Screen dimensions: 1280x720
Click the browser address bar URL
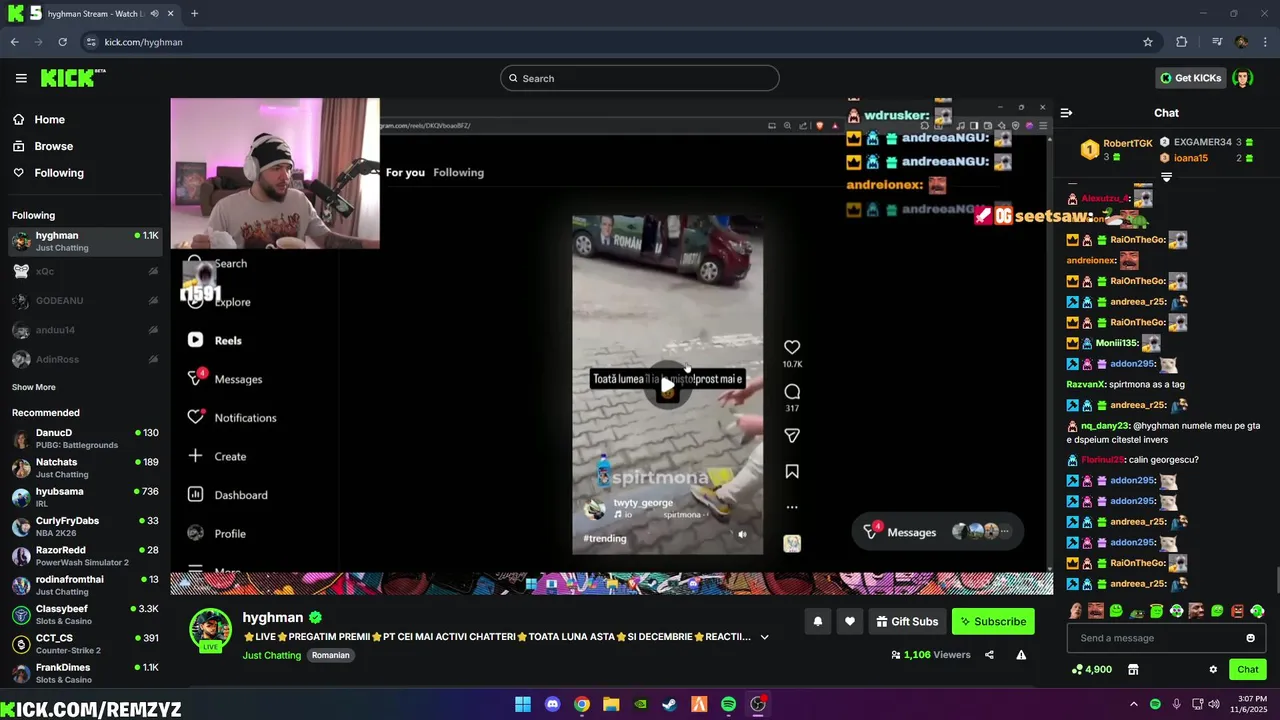pos(143,42)
